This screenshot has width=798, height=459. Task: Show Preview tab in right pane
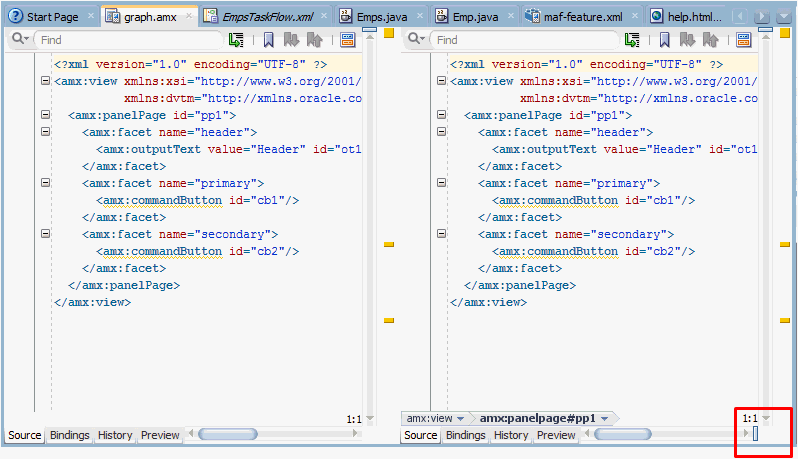(556, 436)
